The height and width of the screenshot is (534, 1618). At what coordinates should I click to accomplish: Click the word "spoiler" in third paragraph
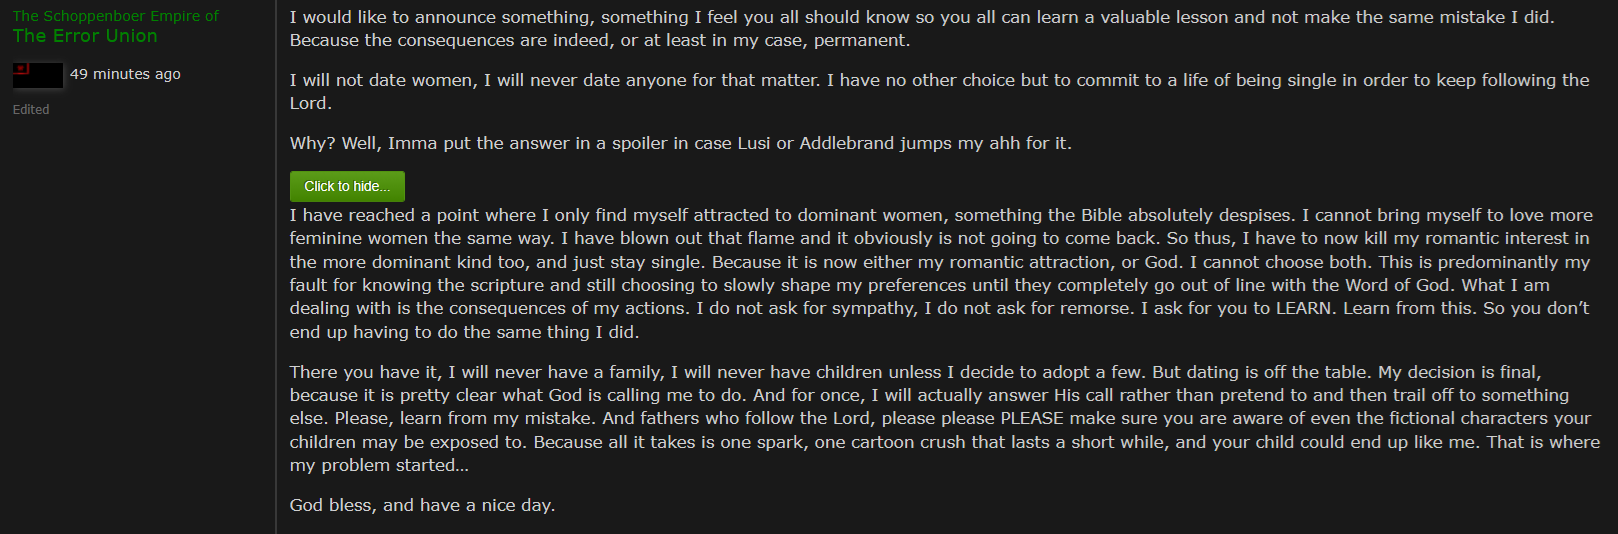[640, 143]
